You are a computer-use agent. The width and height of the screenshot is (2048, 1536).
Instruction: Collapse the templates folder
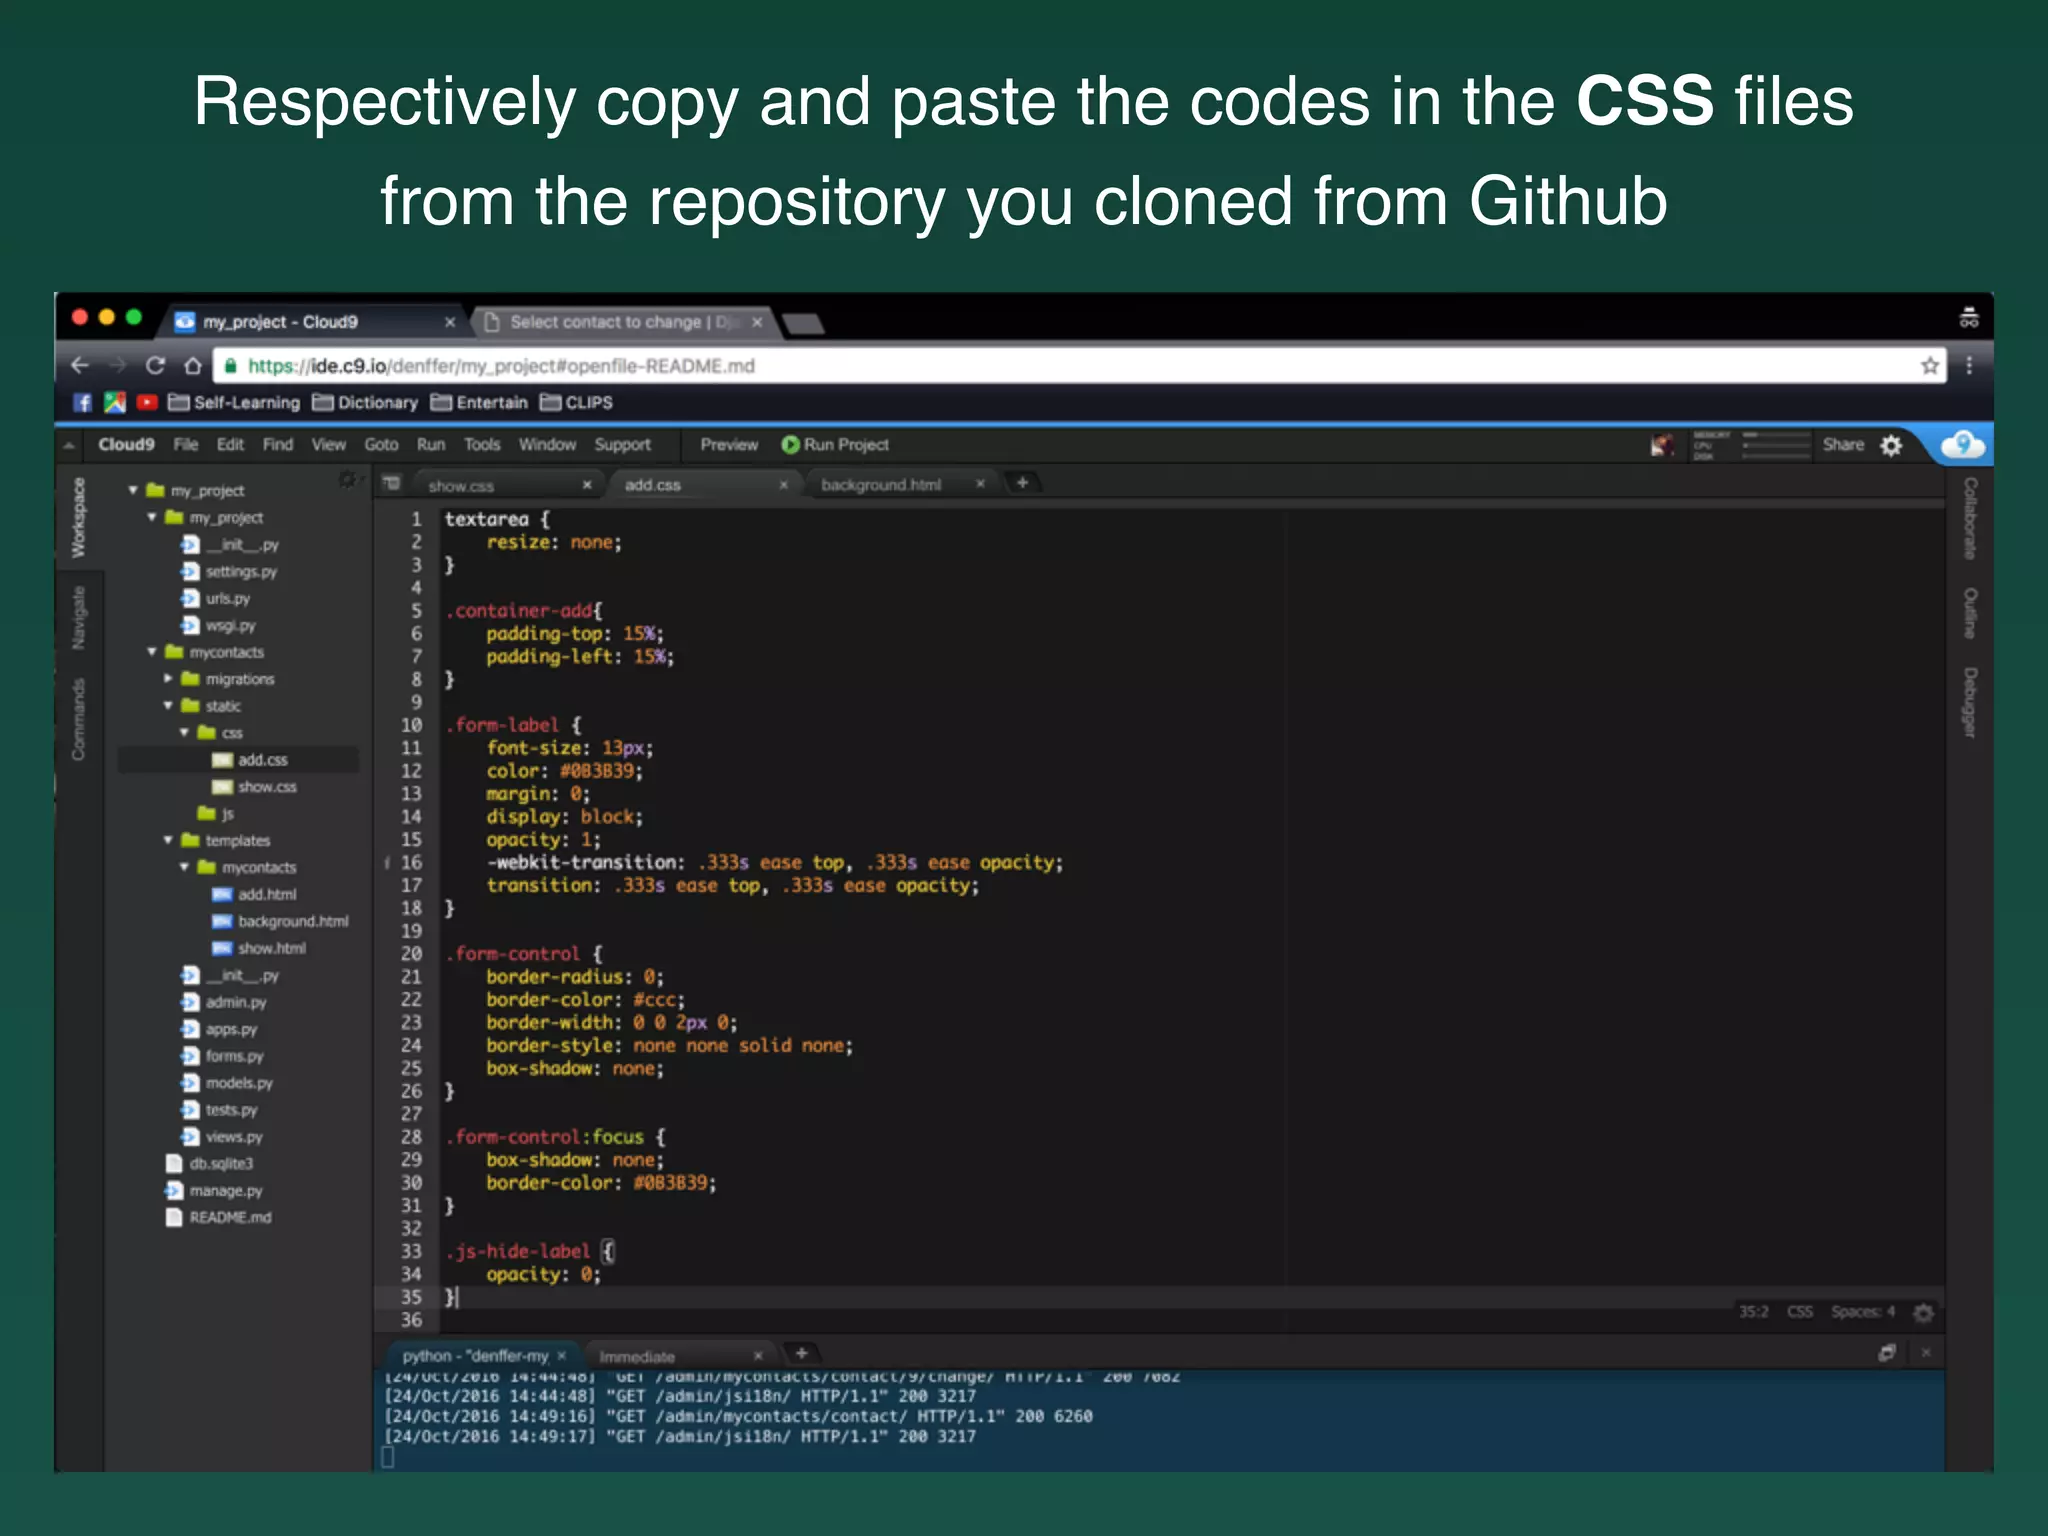pyautogui.click(x=168, y=840)
